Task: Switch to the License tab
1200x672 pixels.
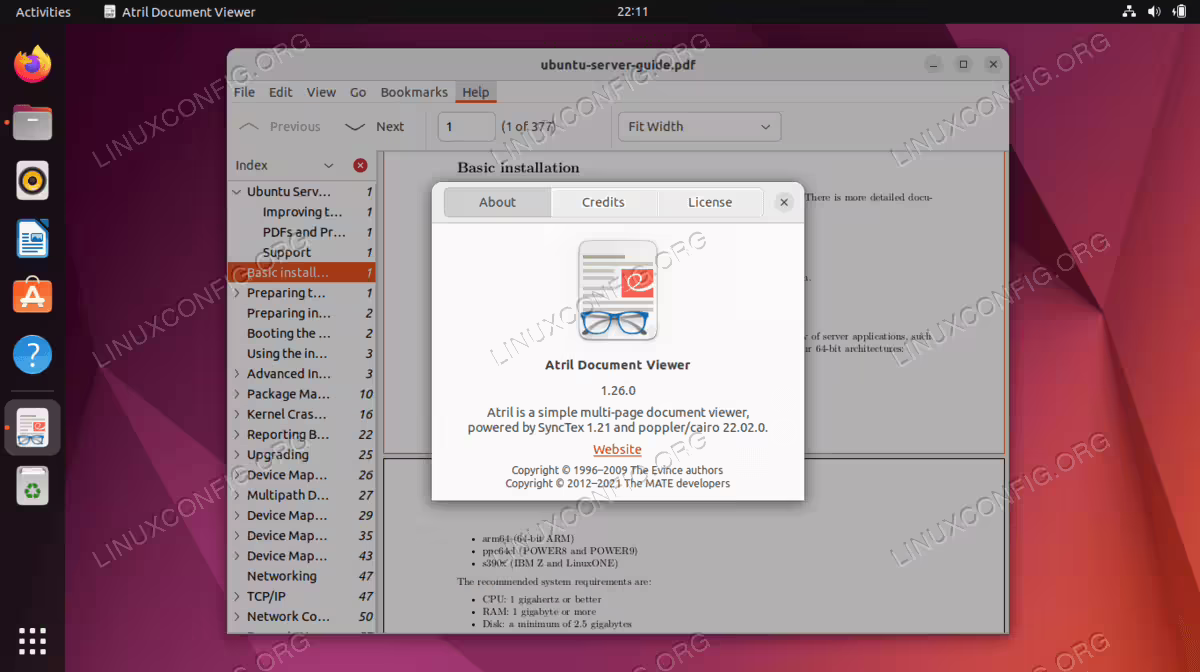Action: (710, 202)
